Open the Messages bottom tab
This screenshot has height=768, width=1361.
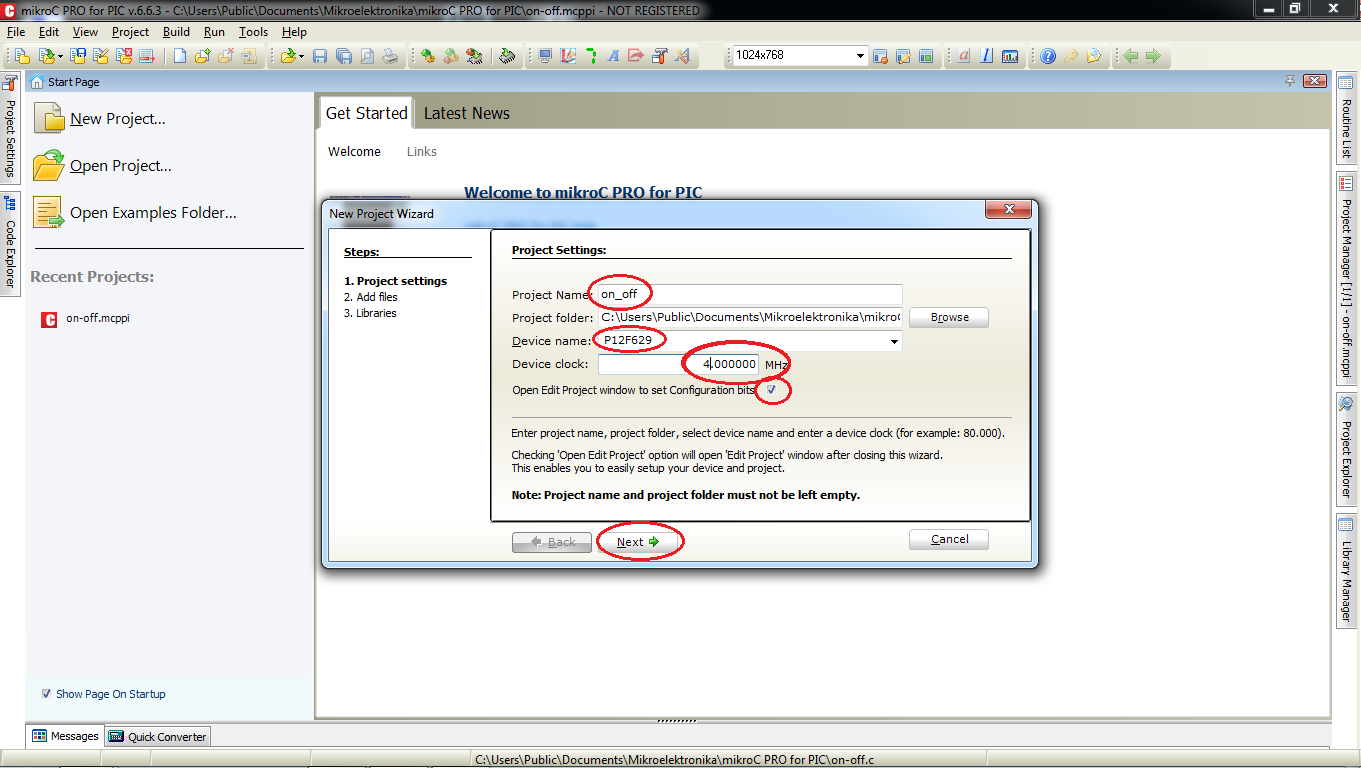coord(65,736)
